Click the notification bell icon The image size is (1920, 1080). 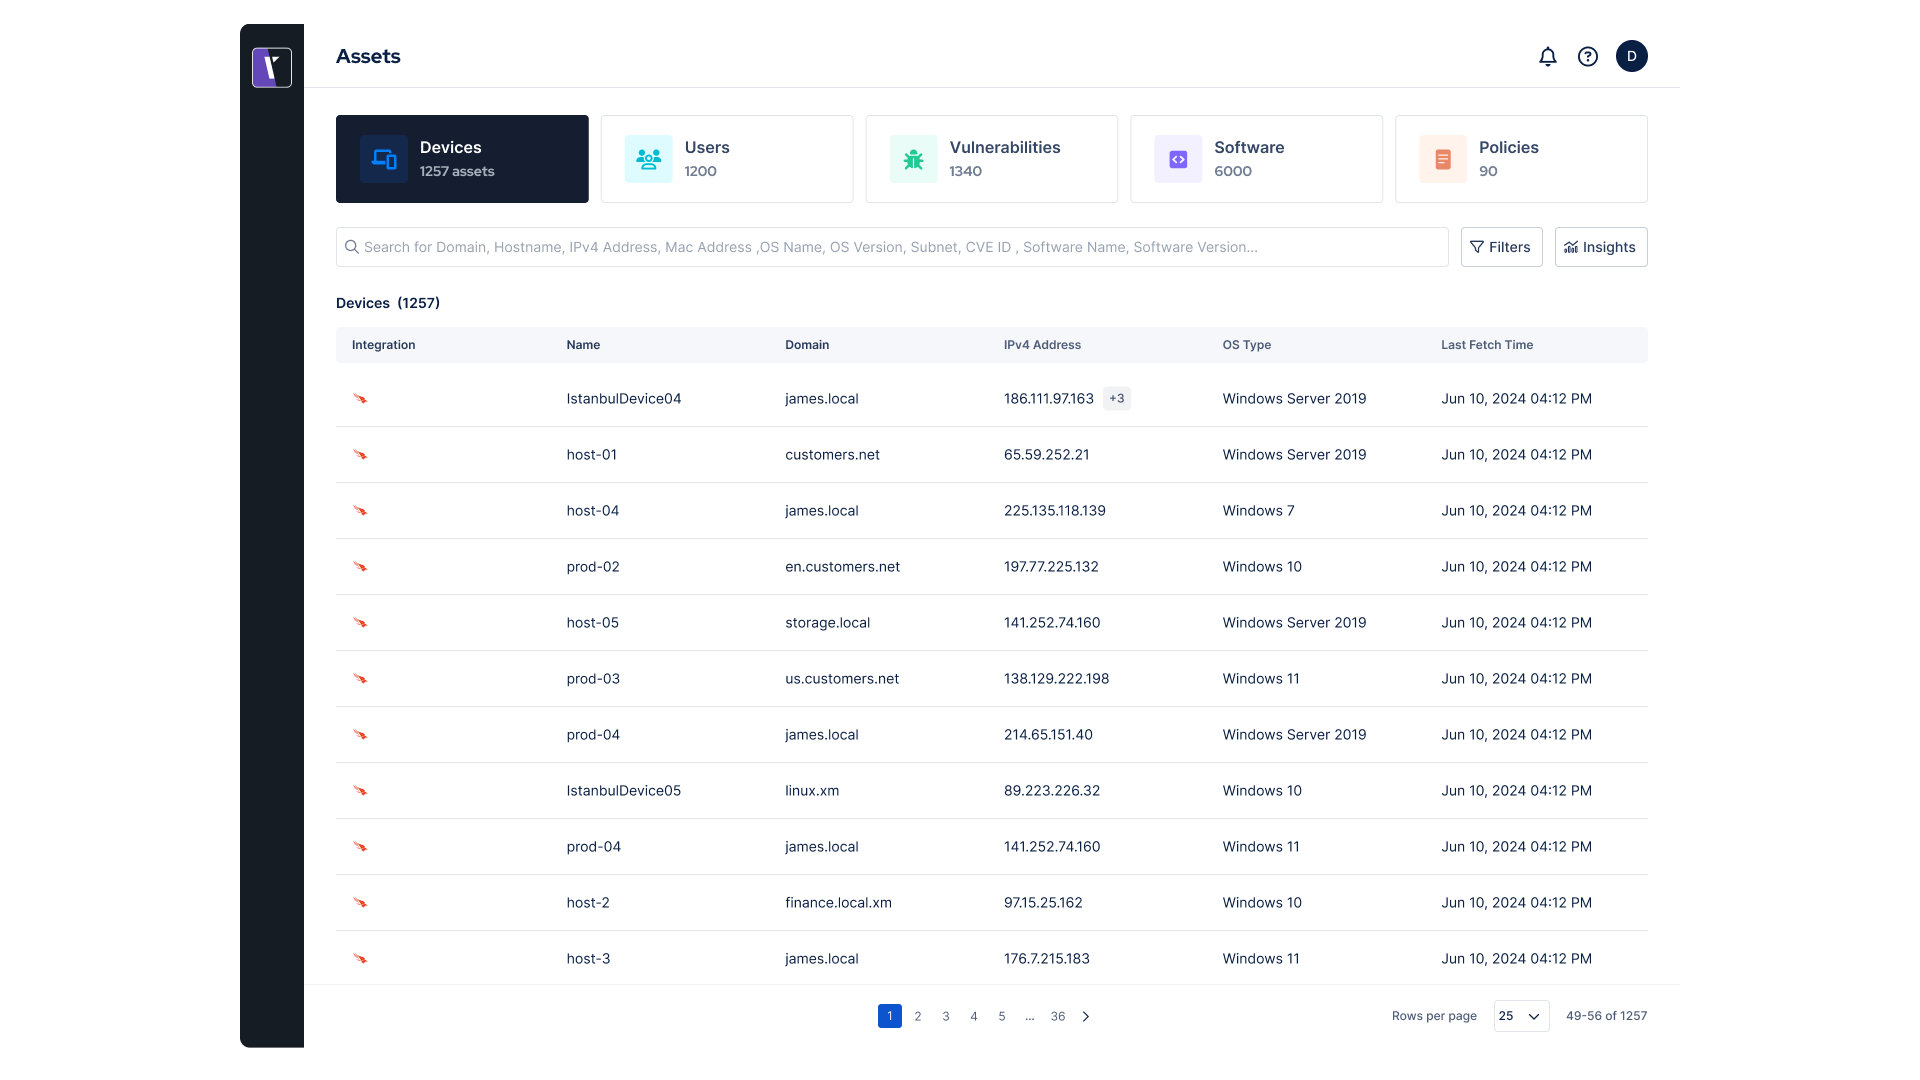1548,57
